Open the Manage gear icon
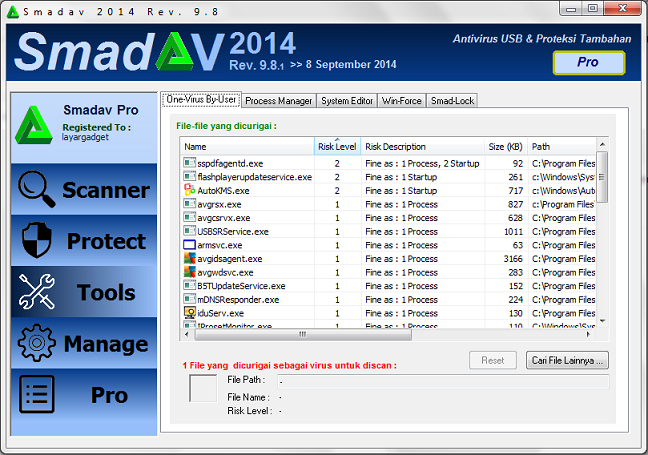This screenshot has width=648, height=455. coord(37,343)
